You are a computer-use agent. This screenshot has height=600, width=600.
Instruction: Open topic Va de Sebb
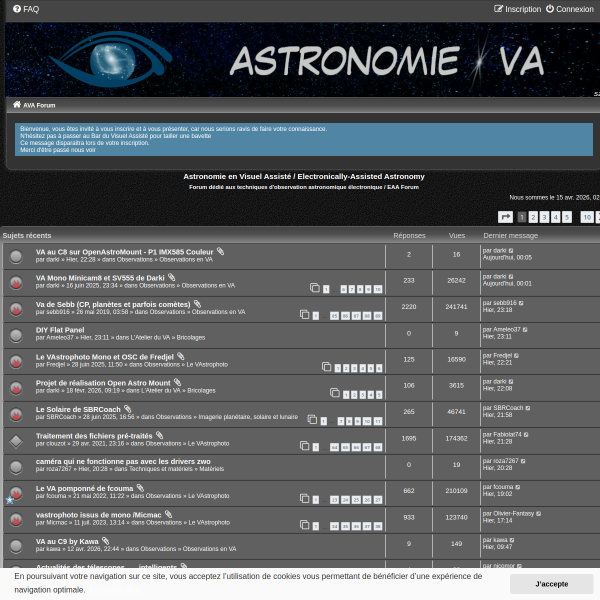coord(113,304)
